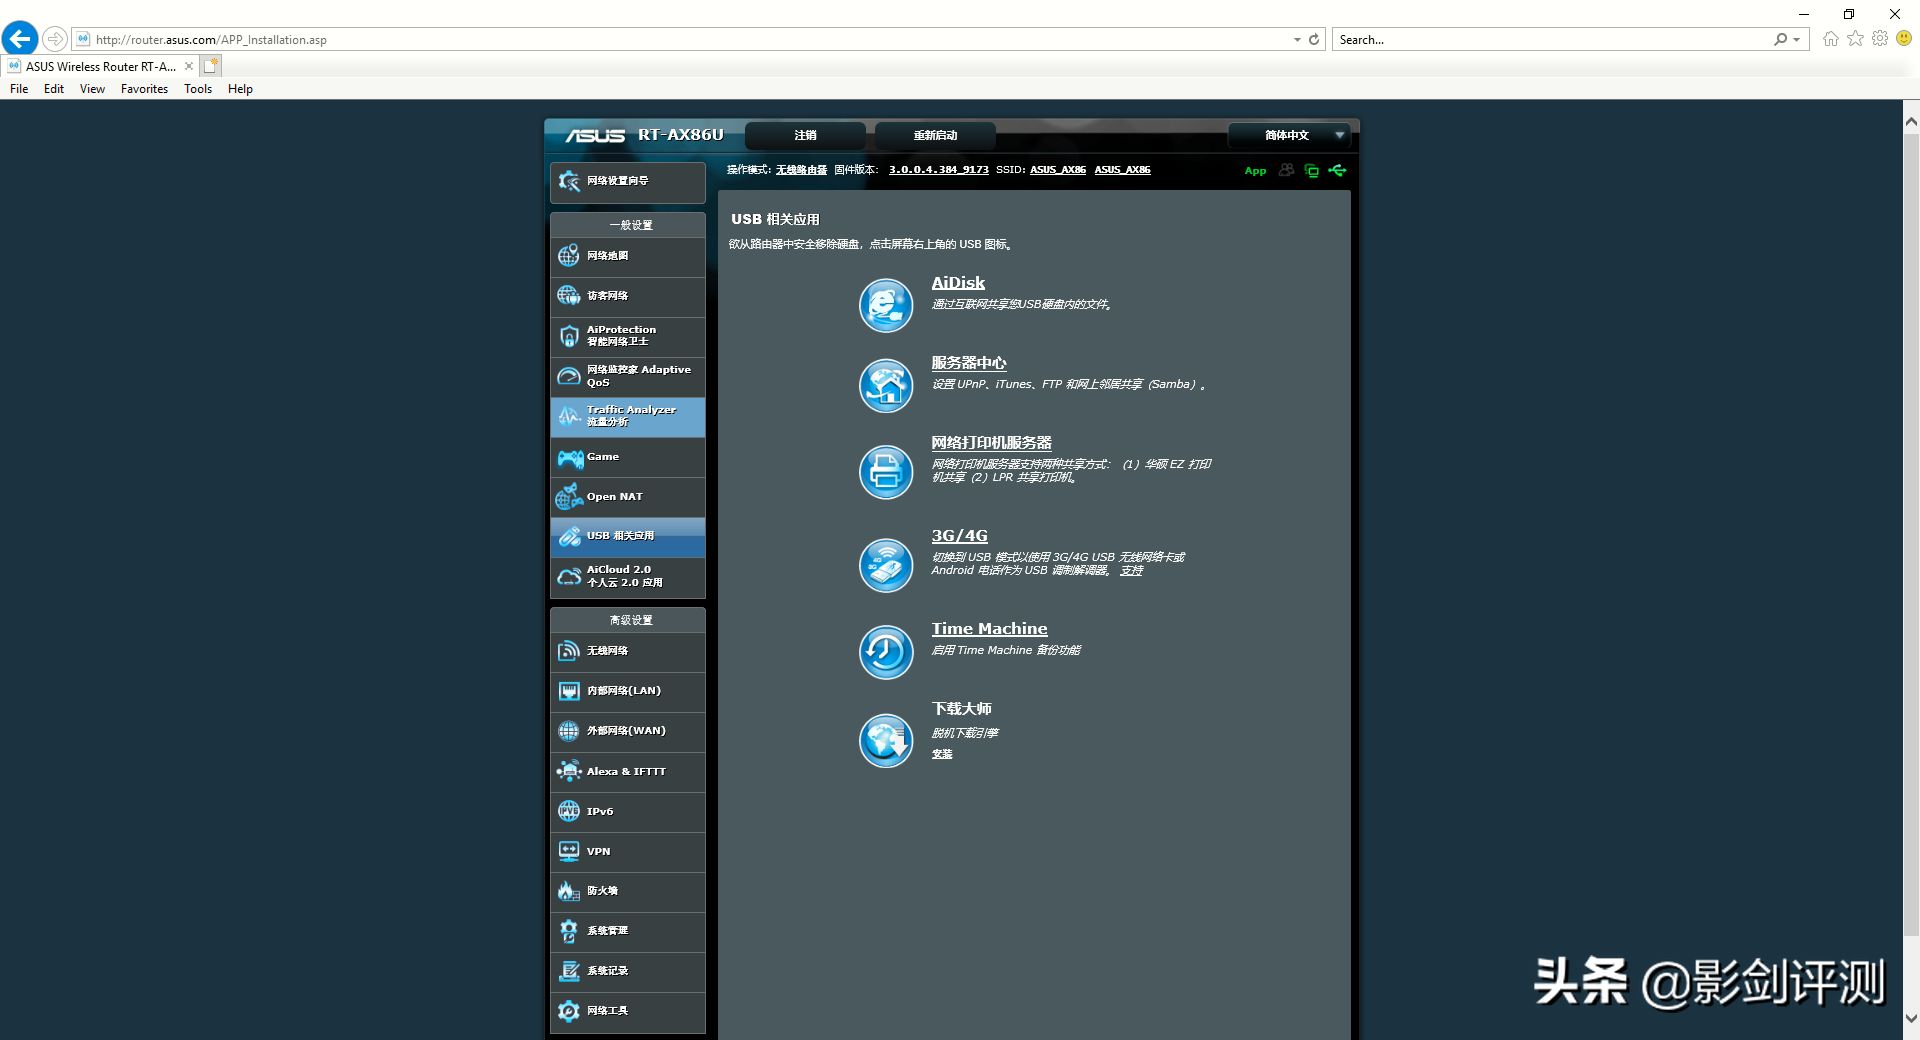Open 网络地图 network map in sidebar
1920x1040 pixels.
click(x=628, y=256)
